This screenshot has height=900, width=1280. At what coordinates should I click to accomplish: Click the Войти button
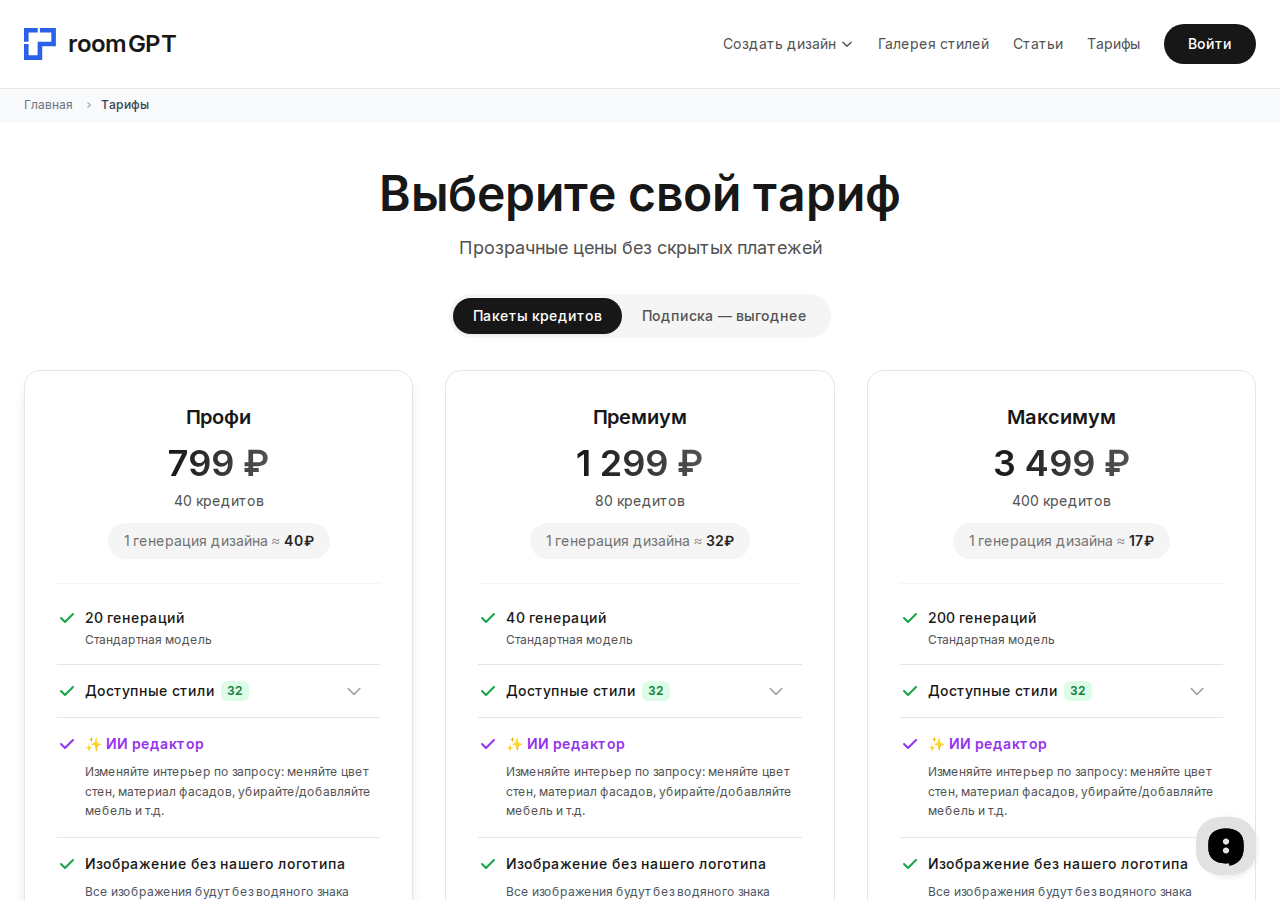[1210, 44]
